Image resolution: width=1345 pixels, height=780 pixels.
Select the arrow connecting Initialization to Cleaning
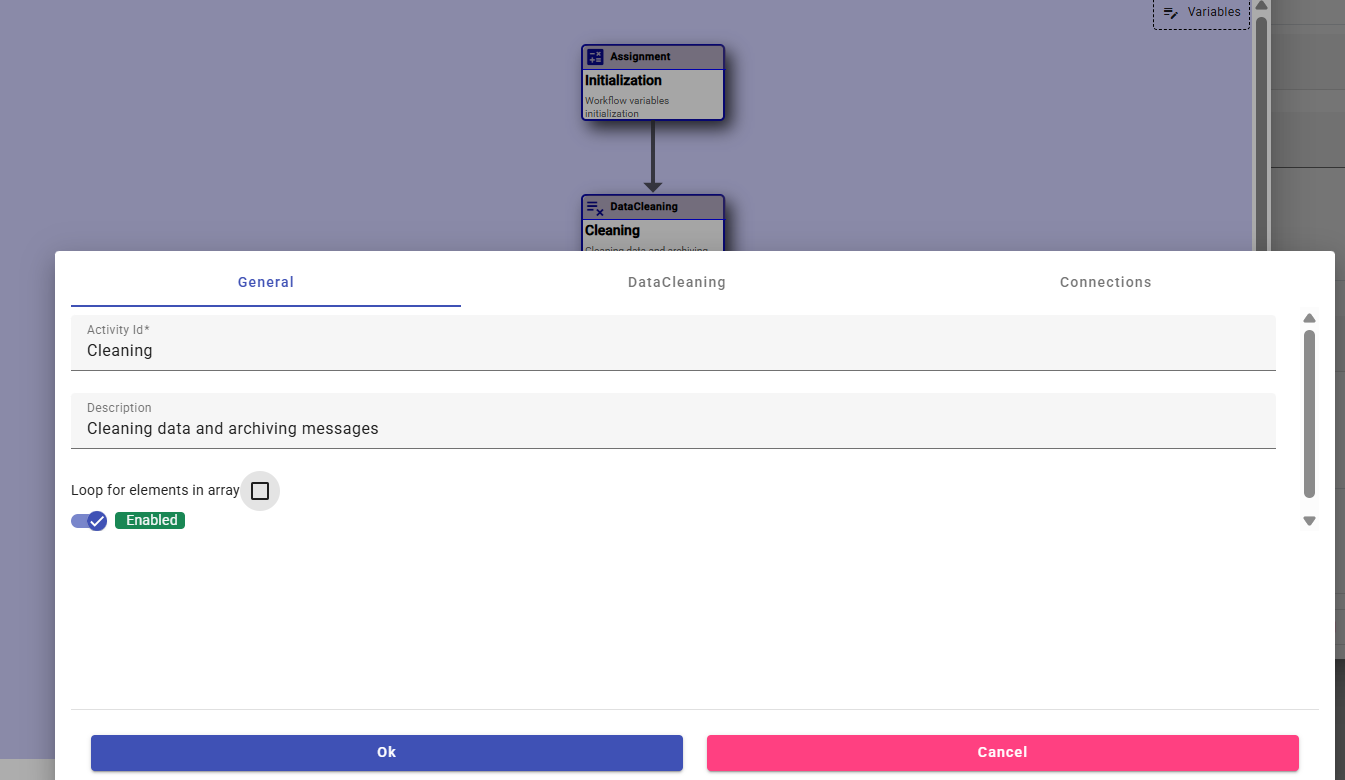pos(653,156)
